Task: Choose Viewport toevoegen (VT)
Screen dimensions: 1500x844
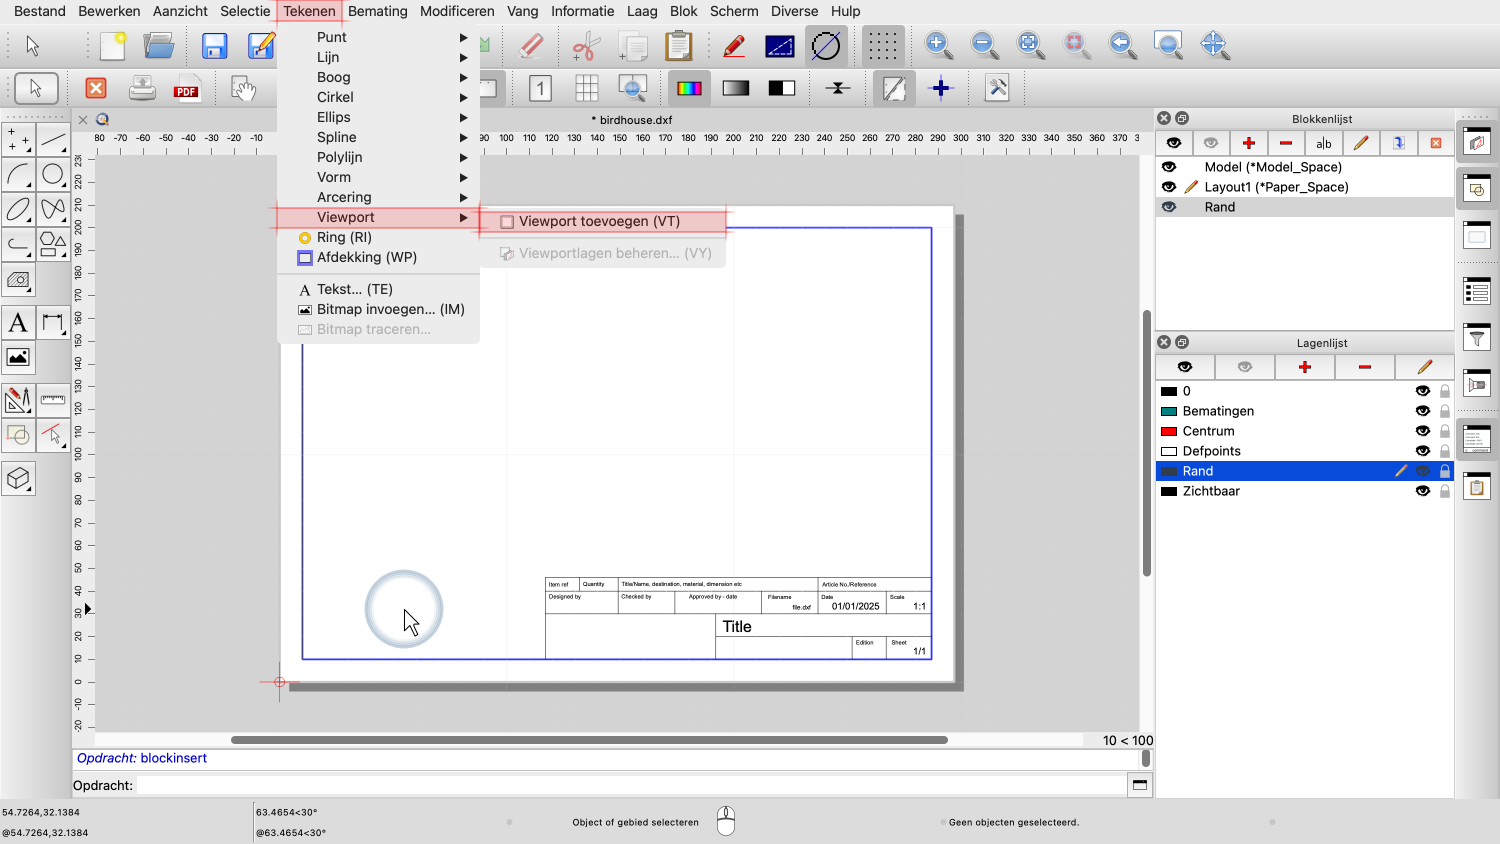Action: click(x=599, y=221)
